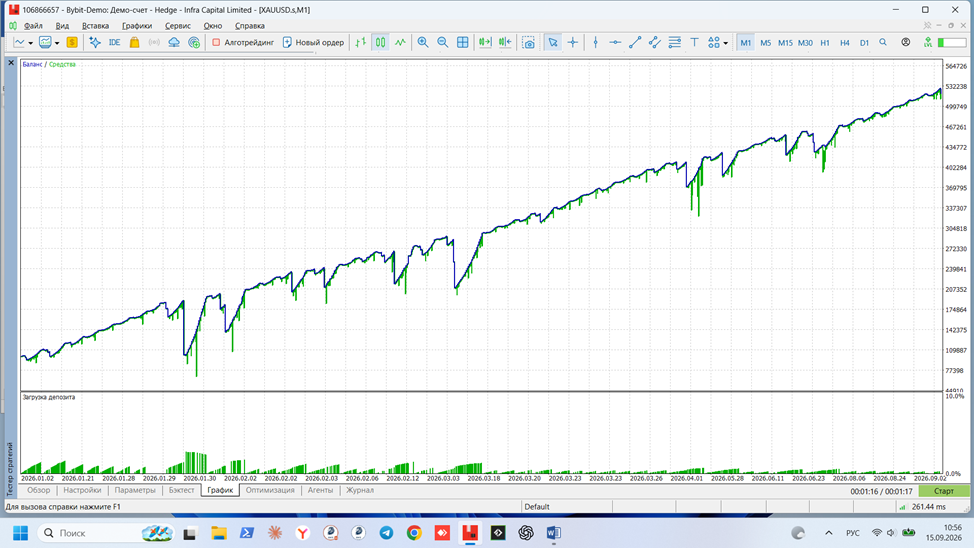Screen dimensions: 974x548
Task: Click the green LVL level icon
Action: click(927, 42)
